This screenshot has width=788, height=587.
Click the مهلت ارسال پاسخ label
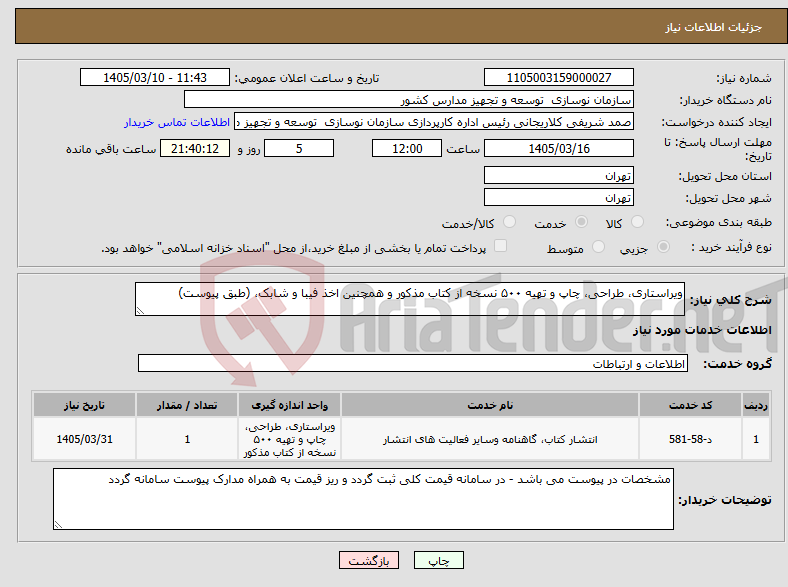coord(717,149)
